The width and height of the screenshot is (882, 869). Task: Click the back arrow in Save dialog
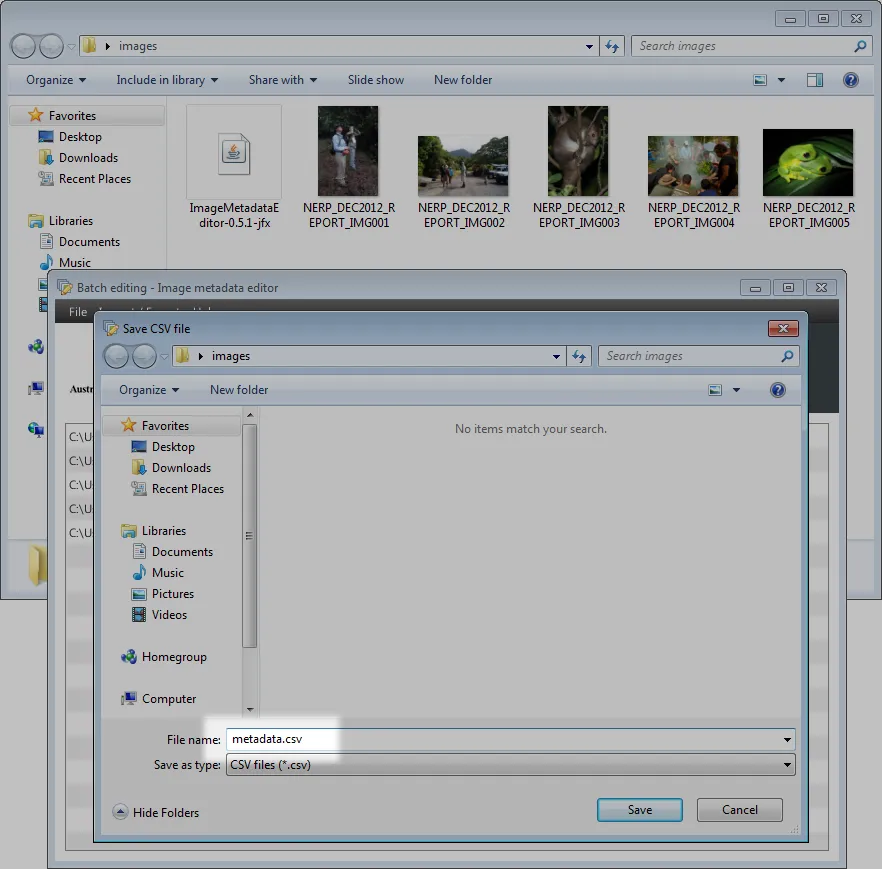pyautogui.click(x=116, y=356)
